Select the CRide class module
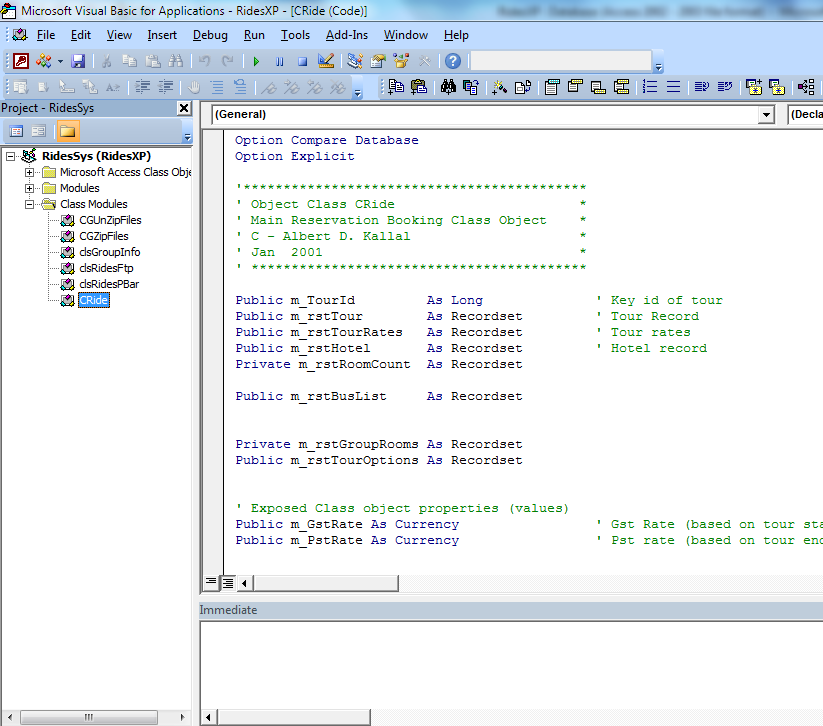Screen dimensions: 823x726 pos(93,300)
